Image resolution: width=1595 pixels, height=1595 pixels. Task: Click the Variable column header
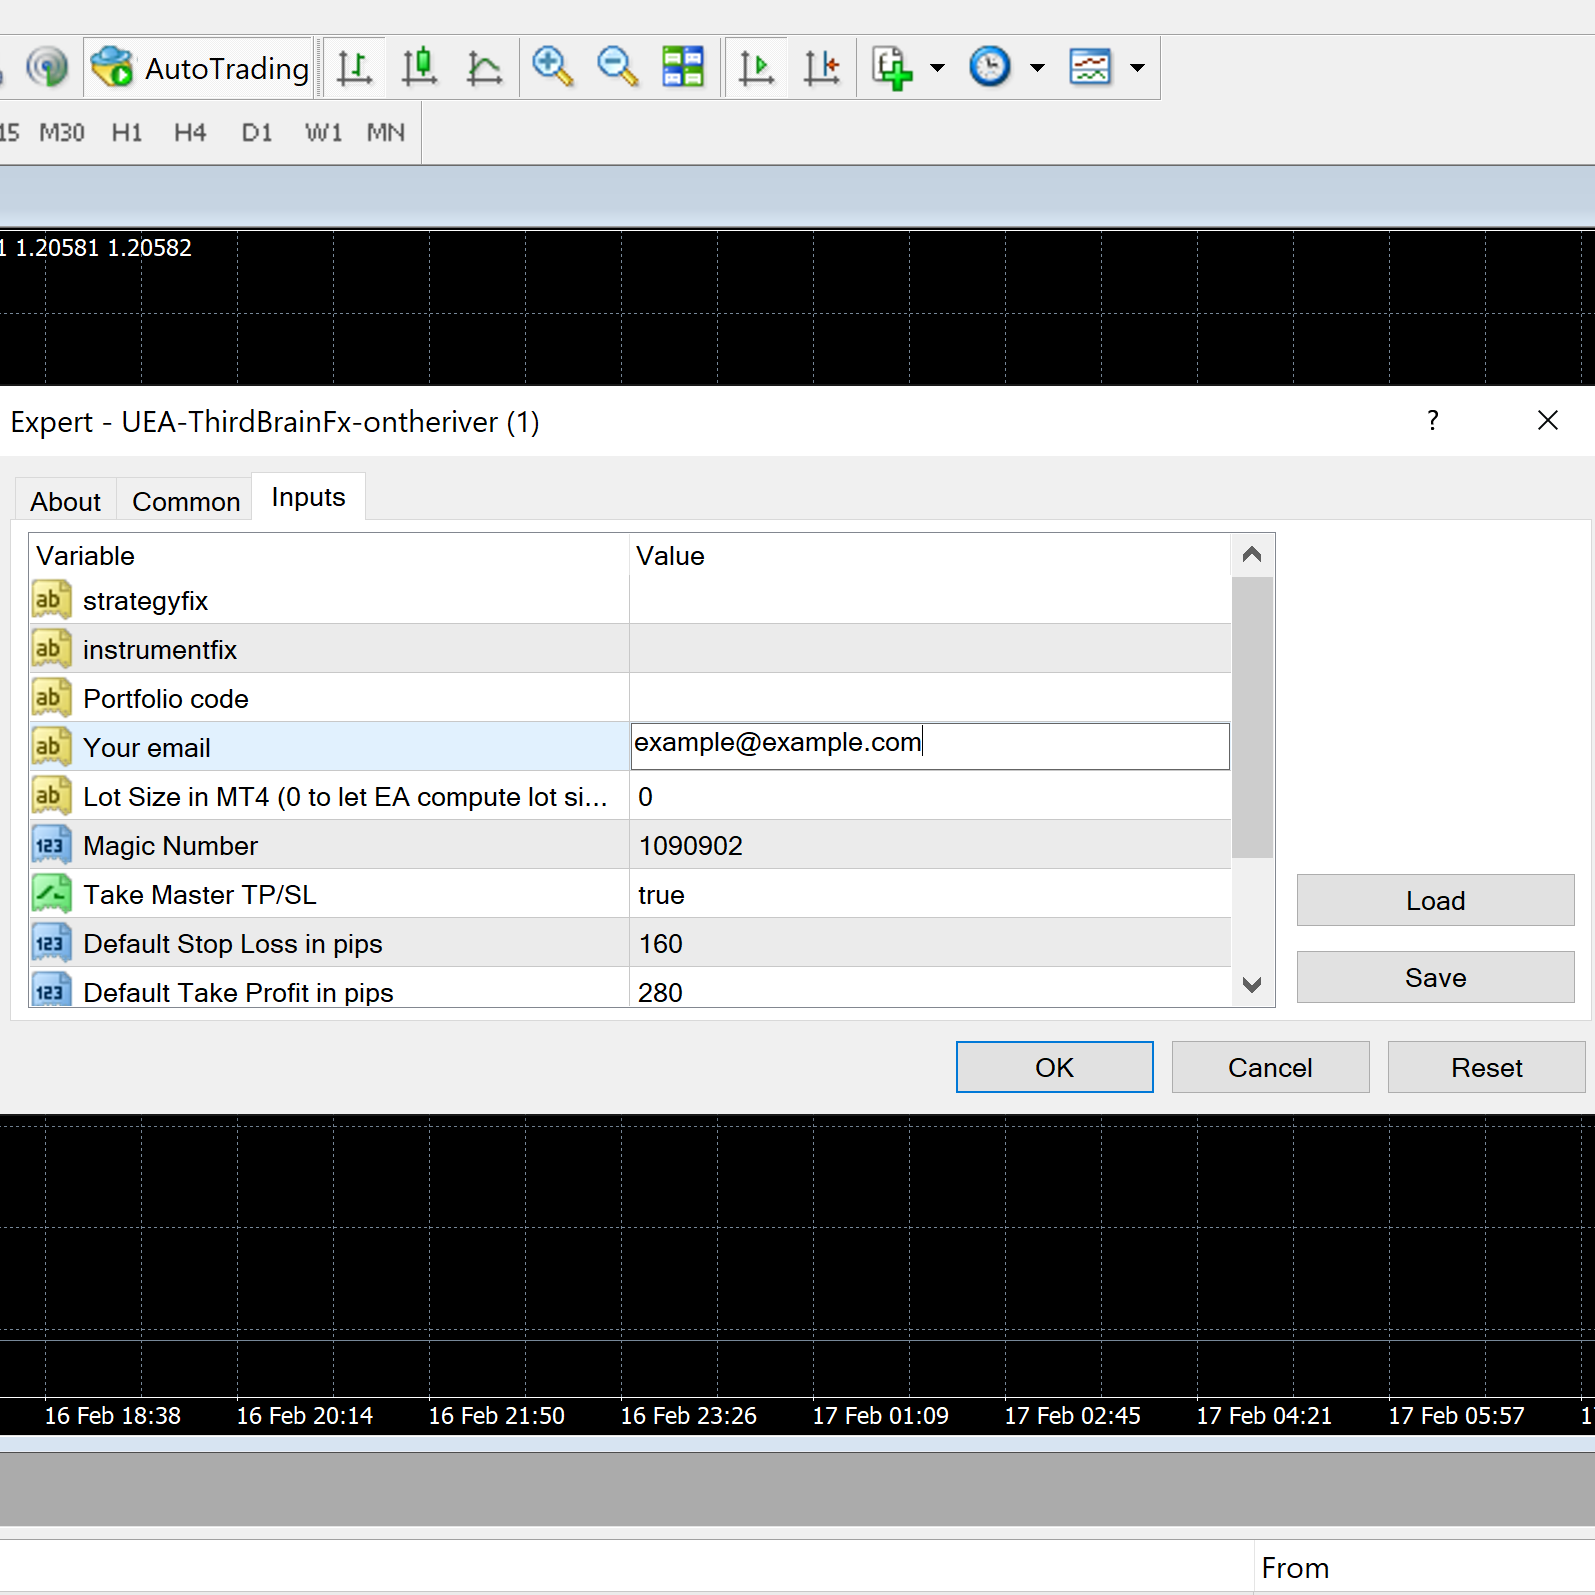click(329, 556)
